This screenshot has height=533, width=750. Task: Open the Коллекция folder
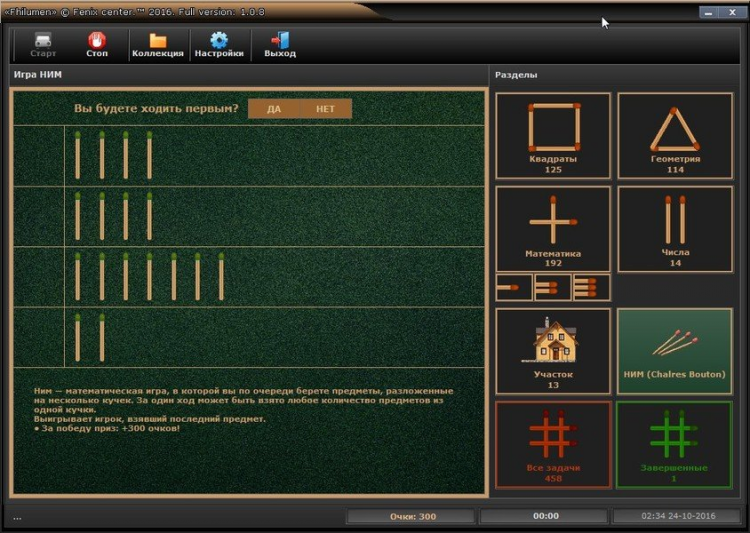click(x=158, y=44)
